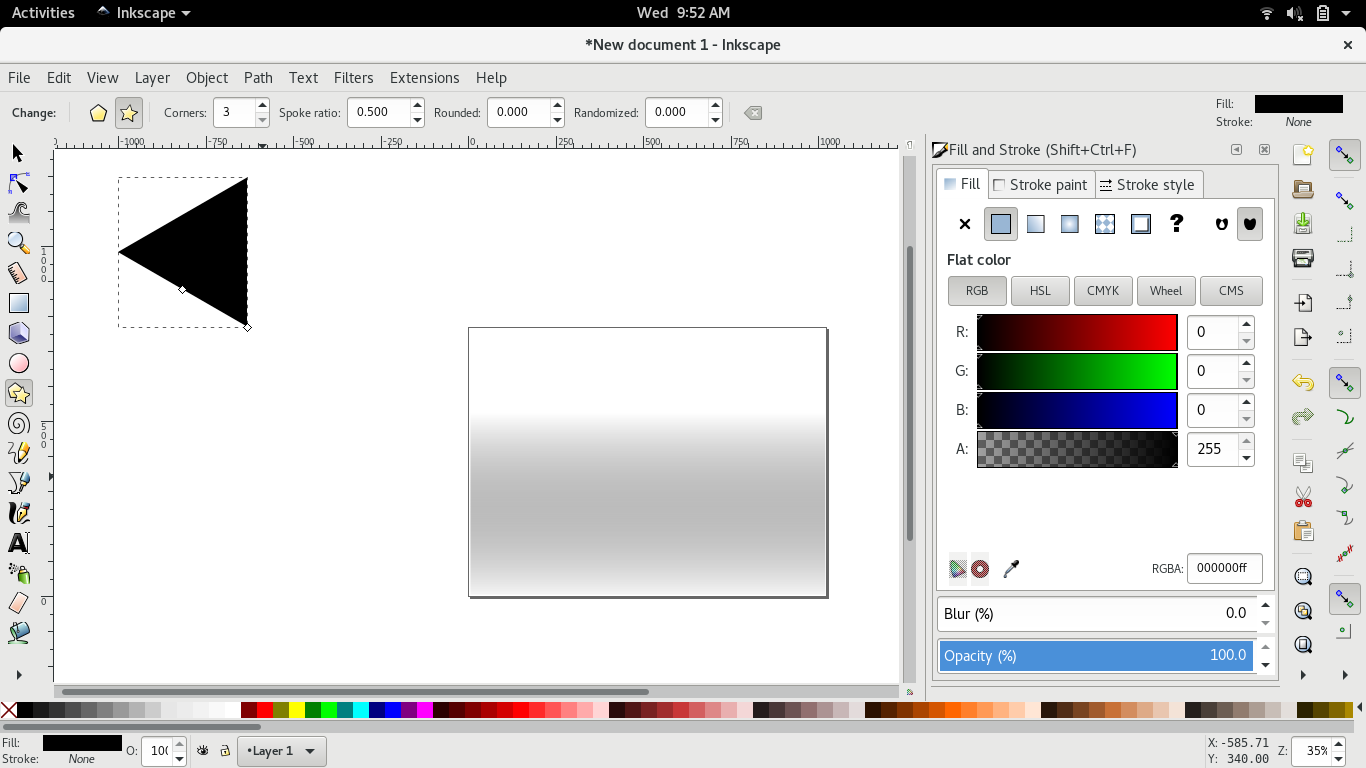1366x768 pixels.
Task: Select the Zoom tool
Action: 18,243
